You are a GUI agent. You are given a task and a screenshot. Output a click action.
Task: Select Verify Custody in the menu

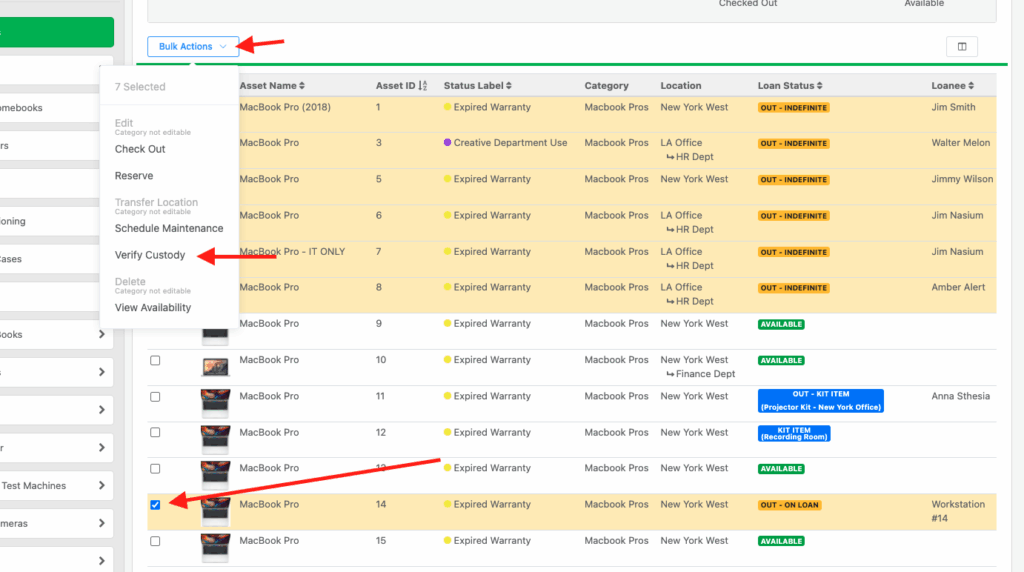tap(150, 255)
